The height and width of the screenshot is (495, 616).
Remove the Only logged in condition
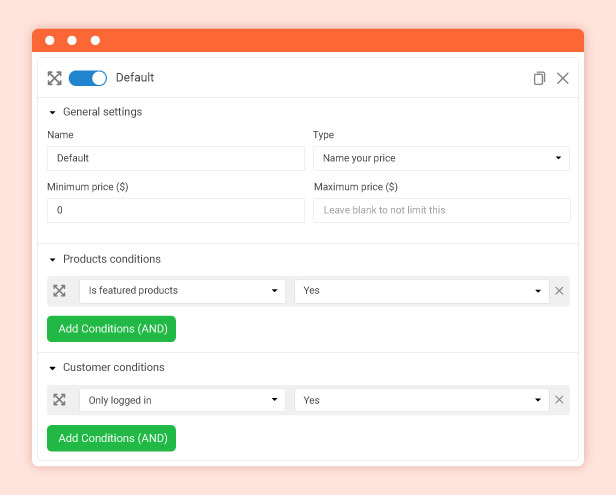[x=559, y=400]
